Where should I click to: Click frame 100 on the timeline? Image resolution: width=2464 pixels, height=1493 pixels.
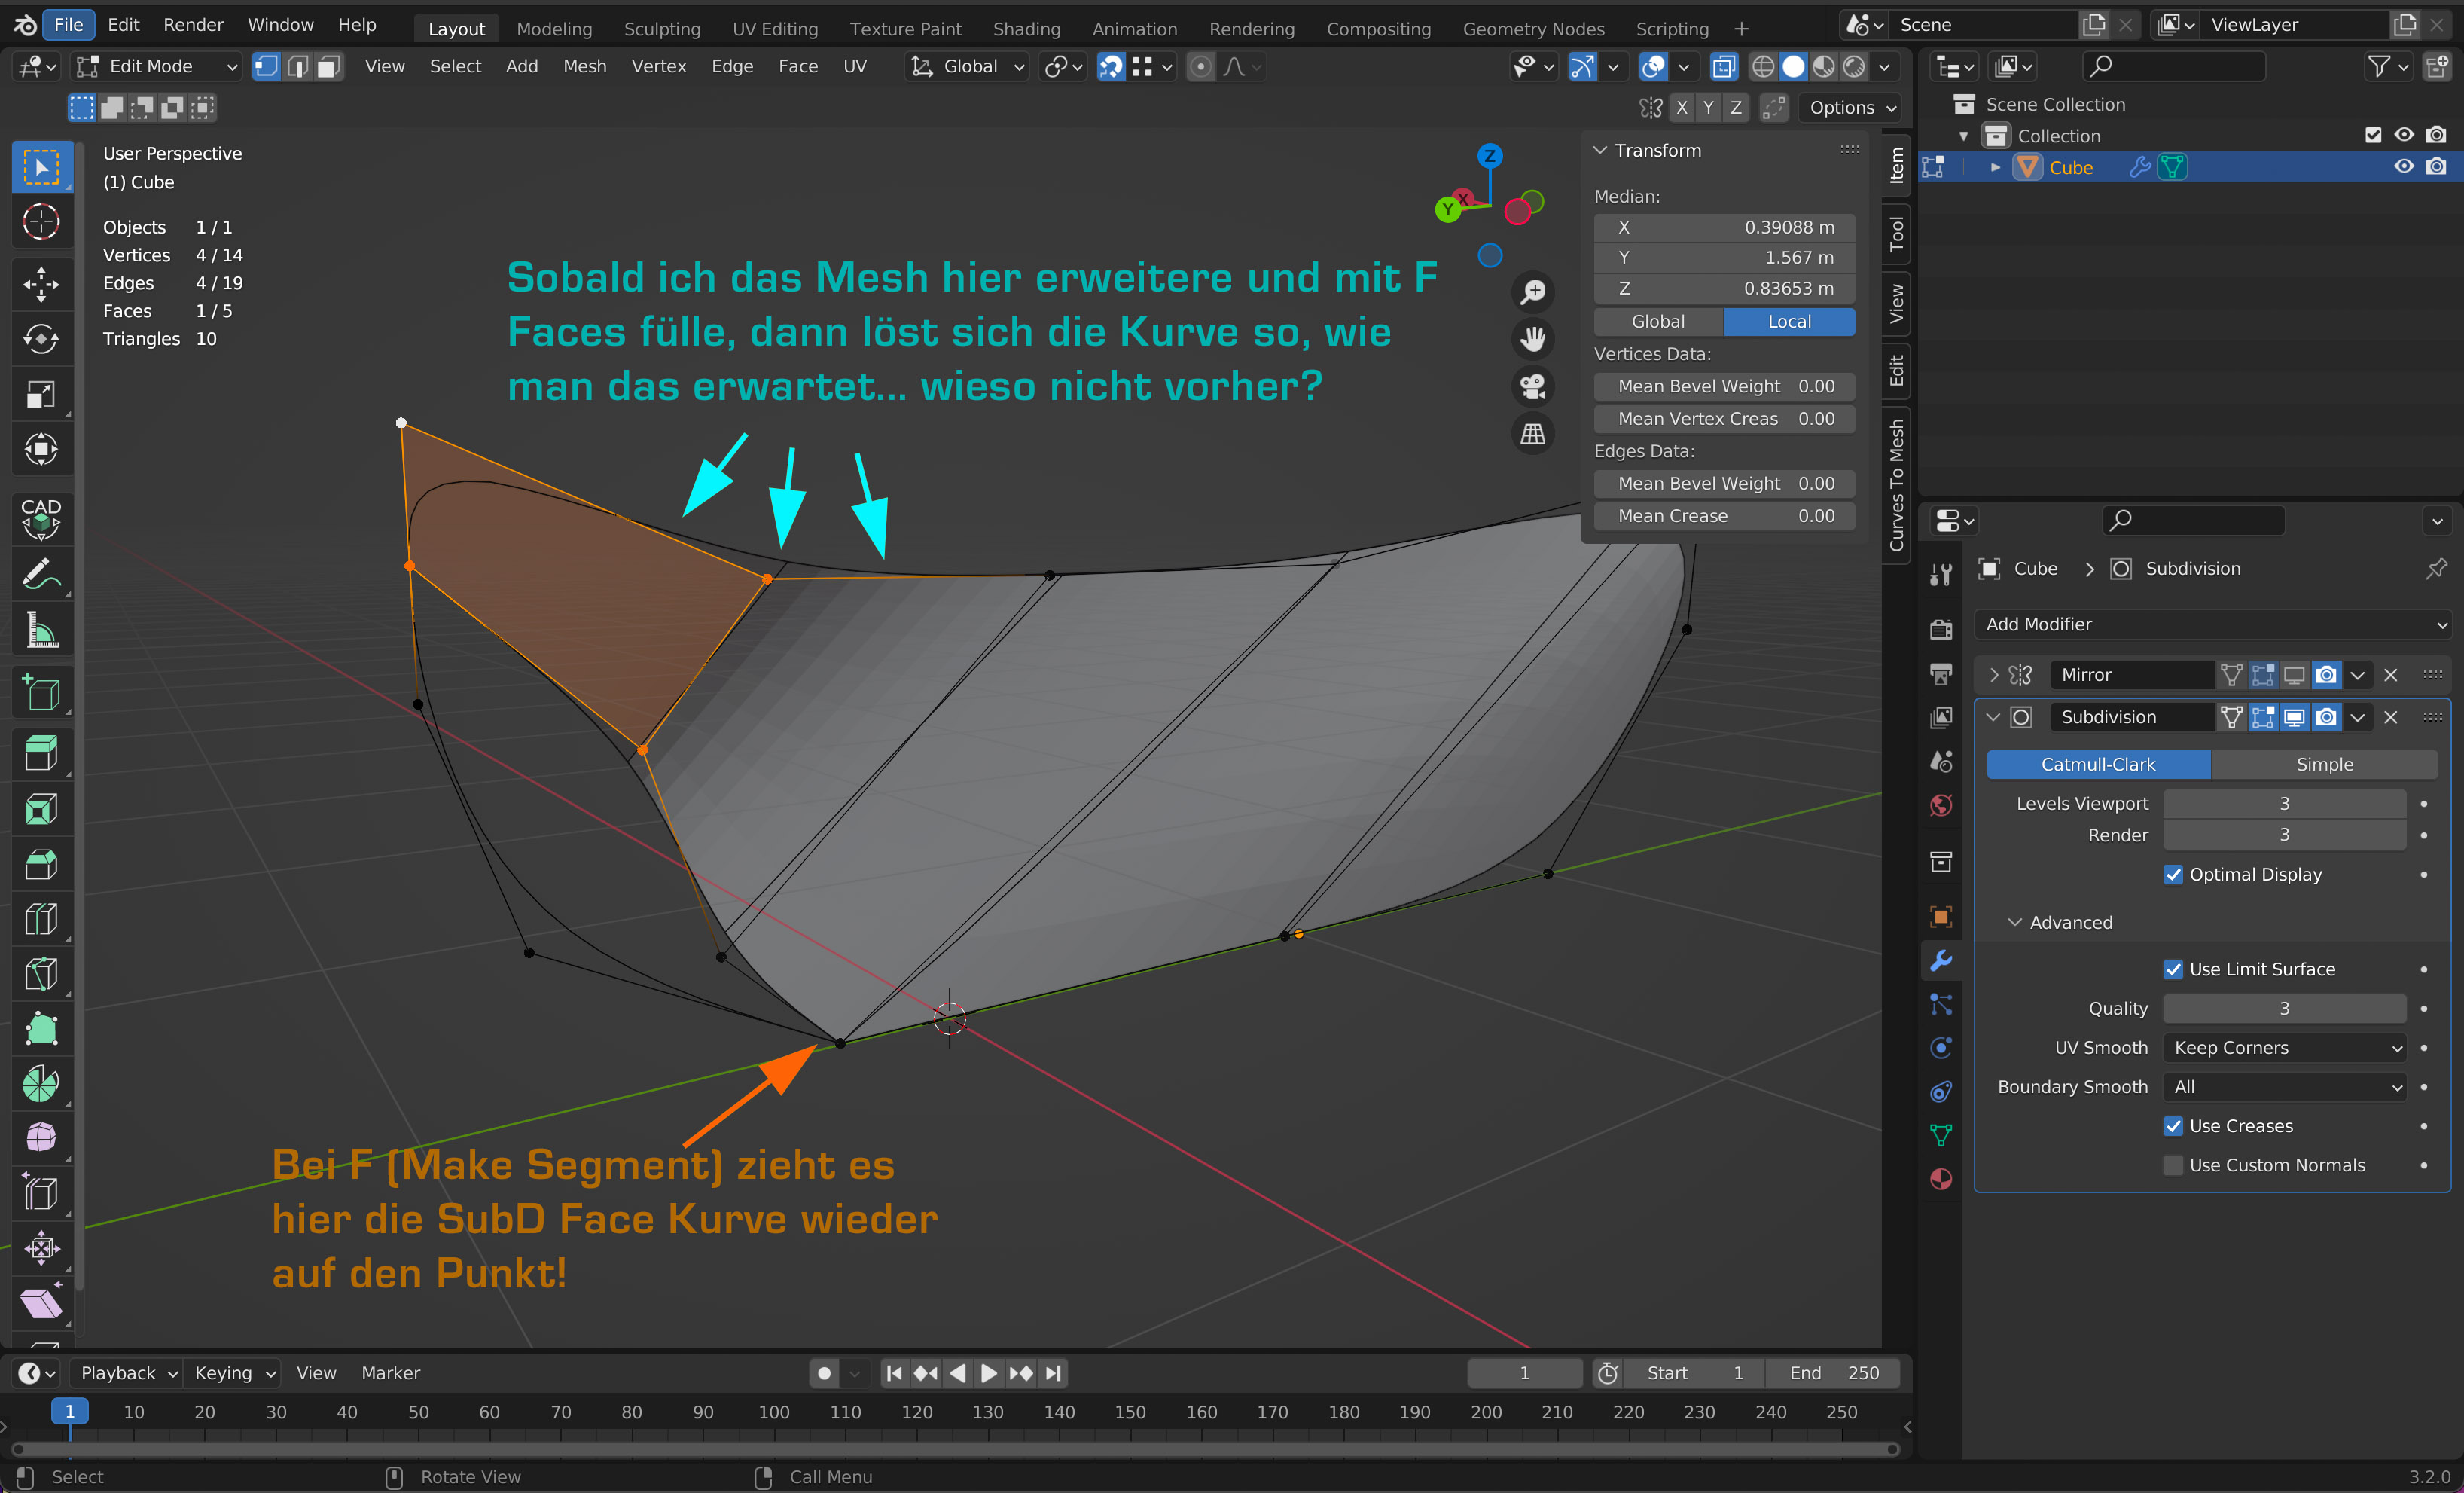pyautogui.click(x=774, y=1412)
